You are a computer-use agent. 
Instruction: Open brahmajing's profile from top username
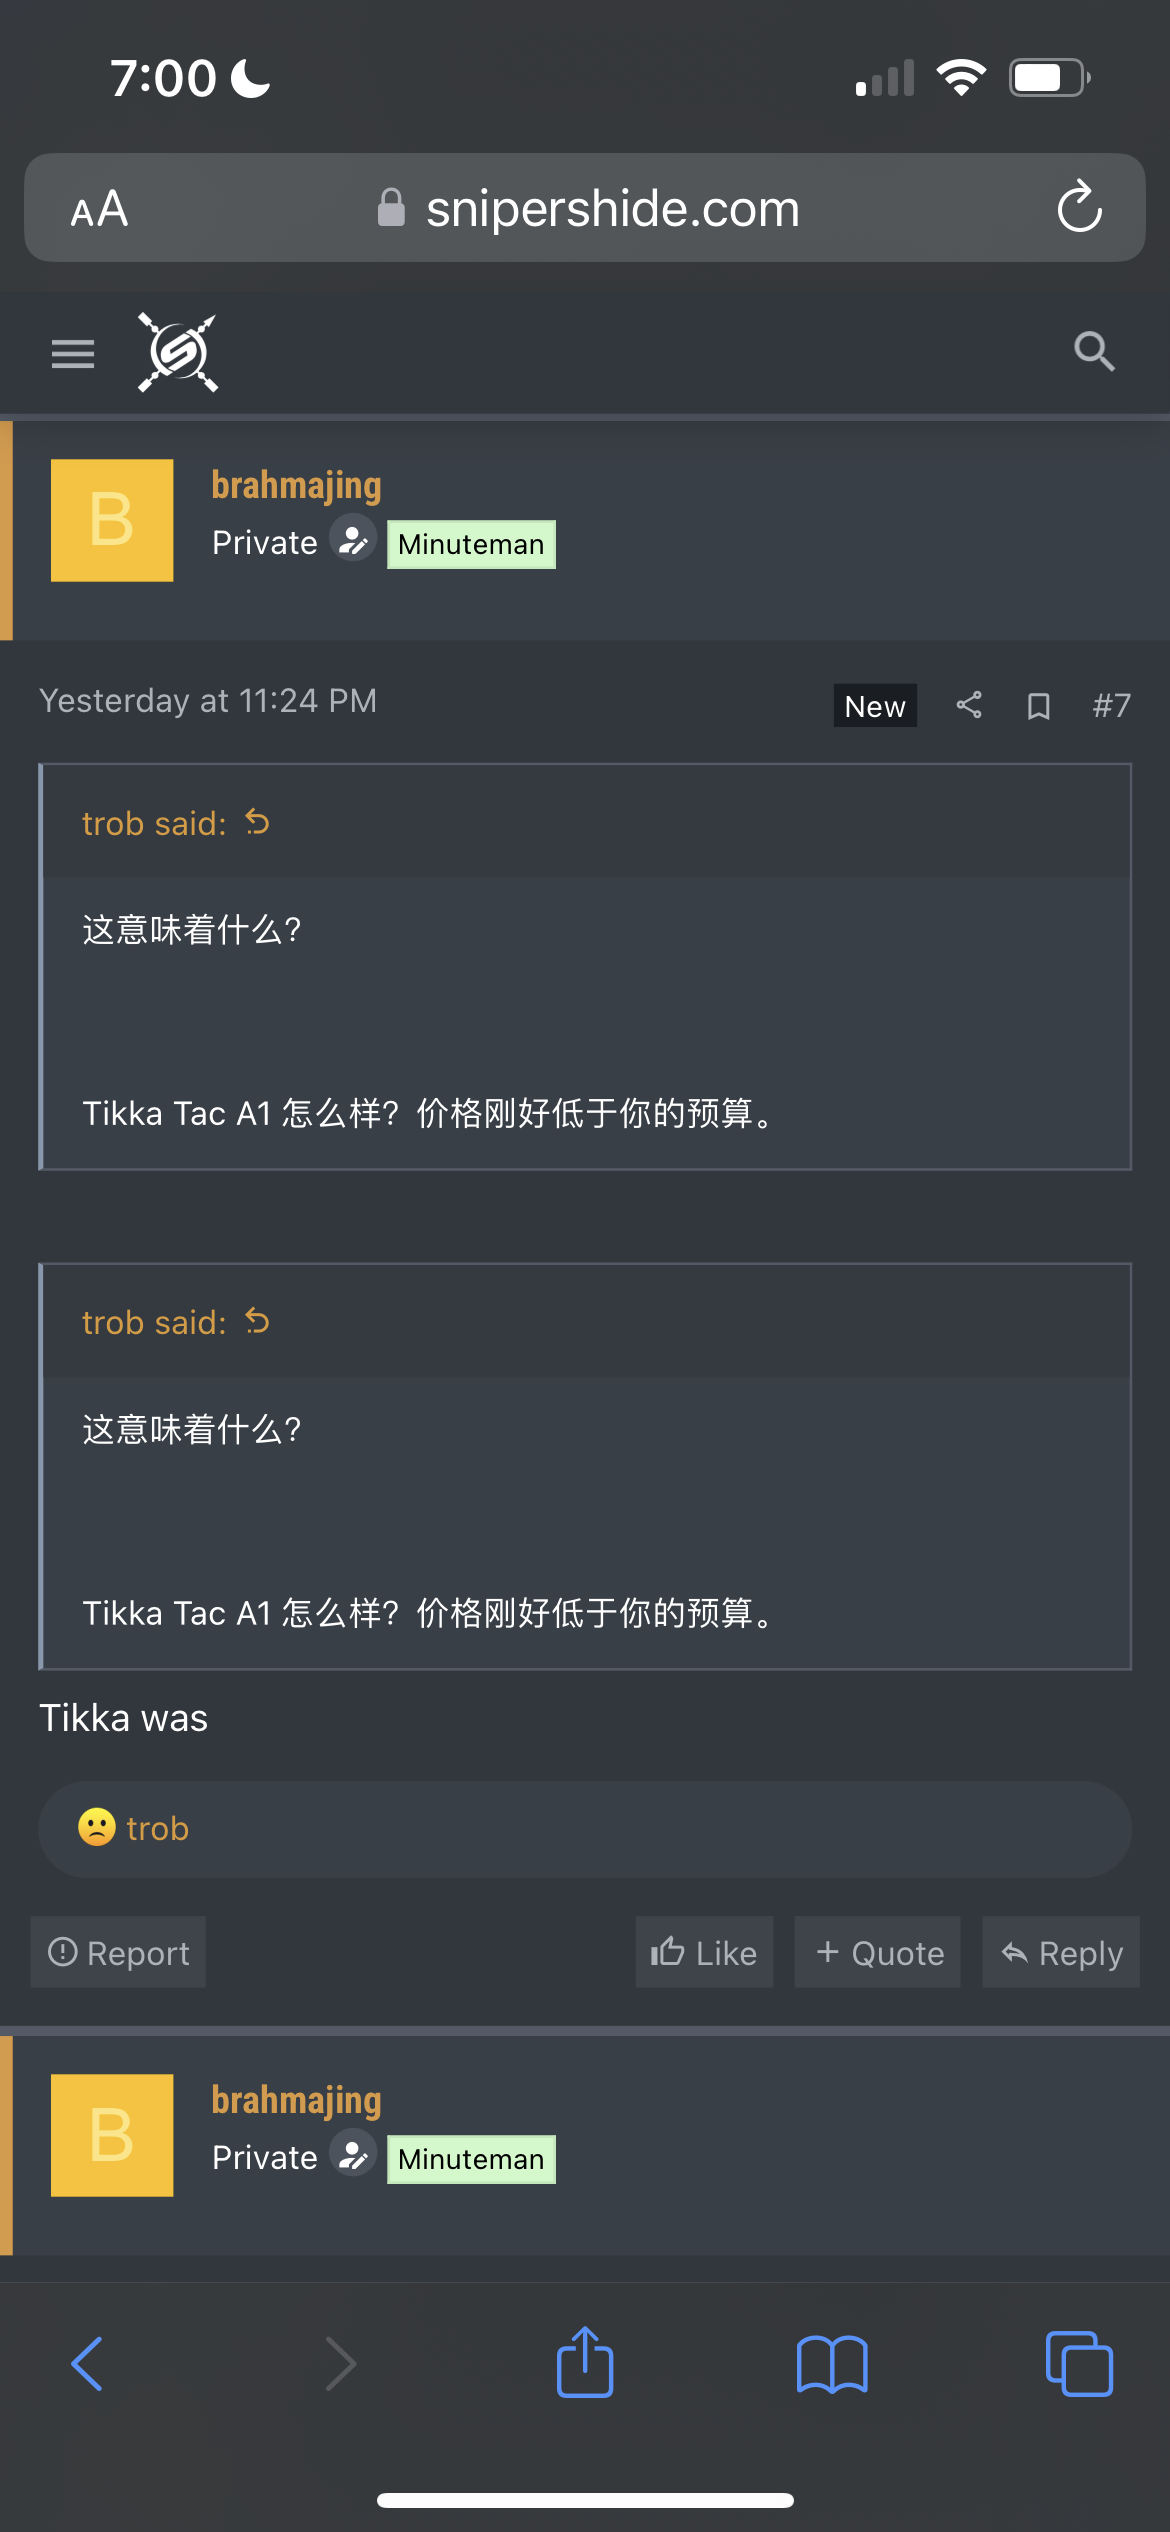click(x=296, y=485)
